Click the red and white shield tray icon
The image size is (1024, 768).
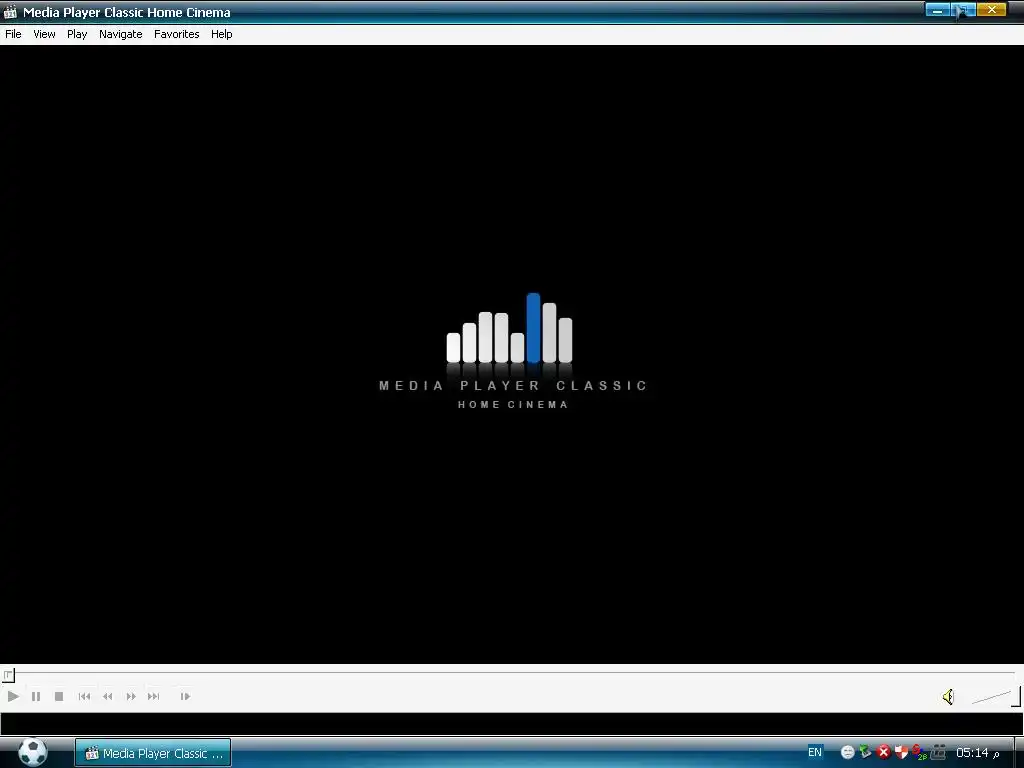901,752
